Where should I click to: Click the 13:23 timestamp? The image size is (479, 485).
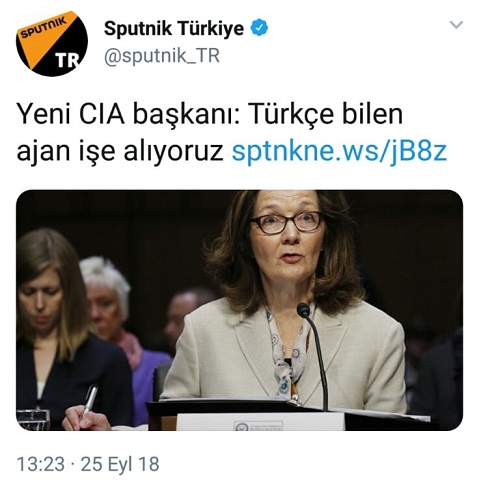[x=40, y=464]
